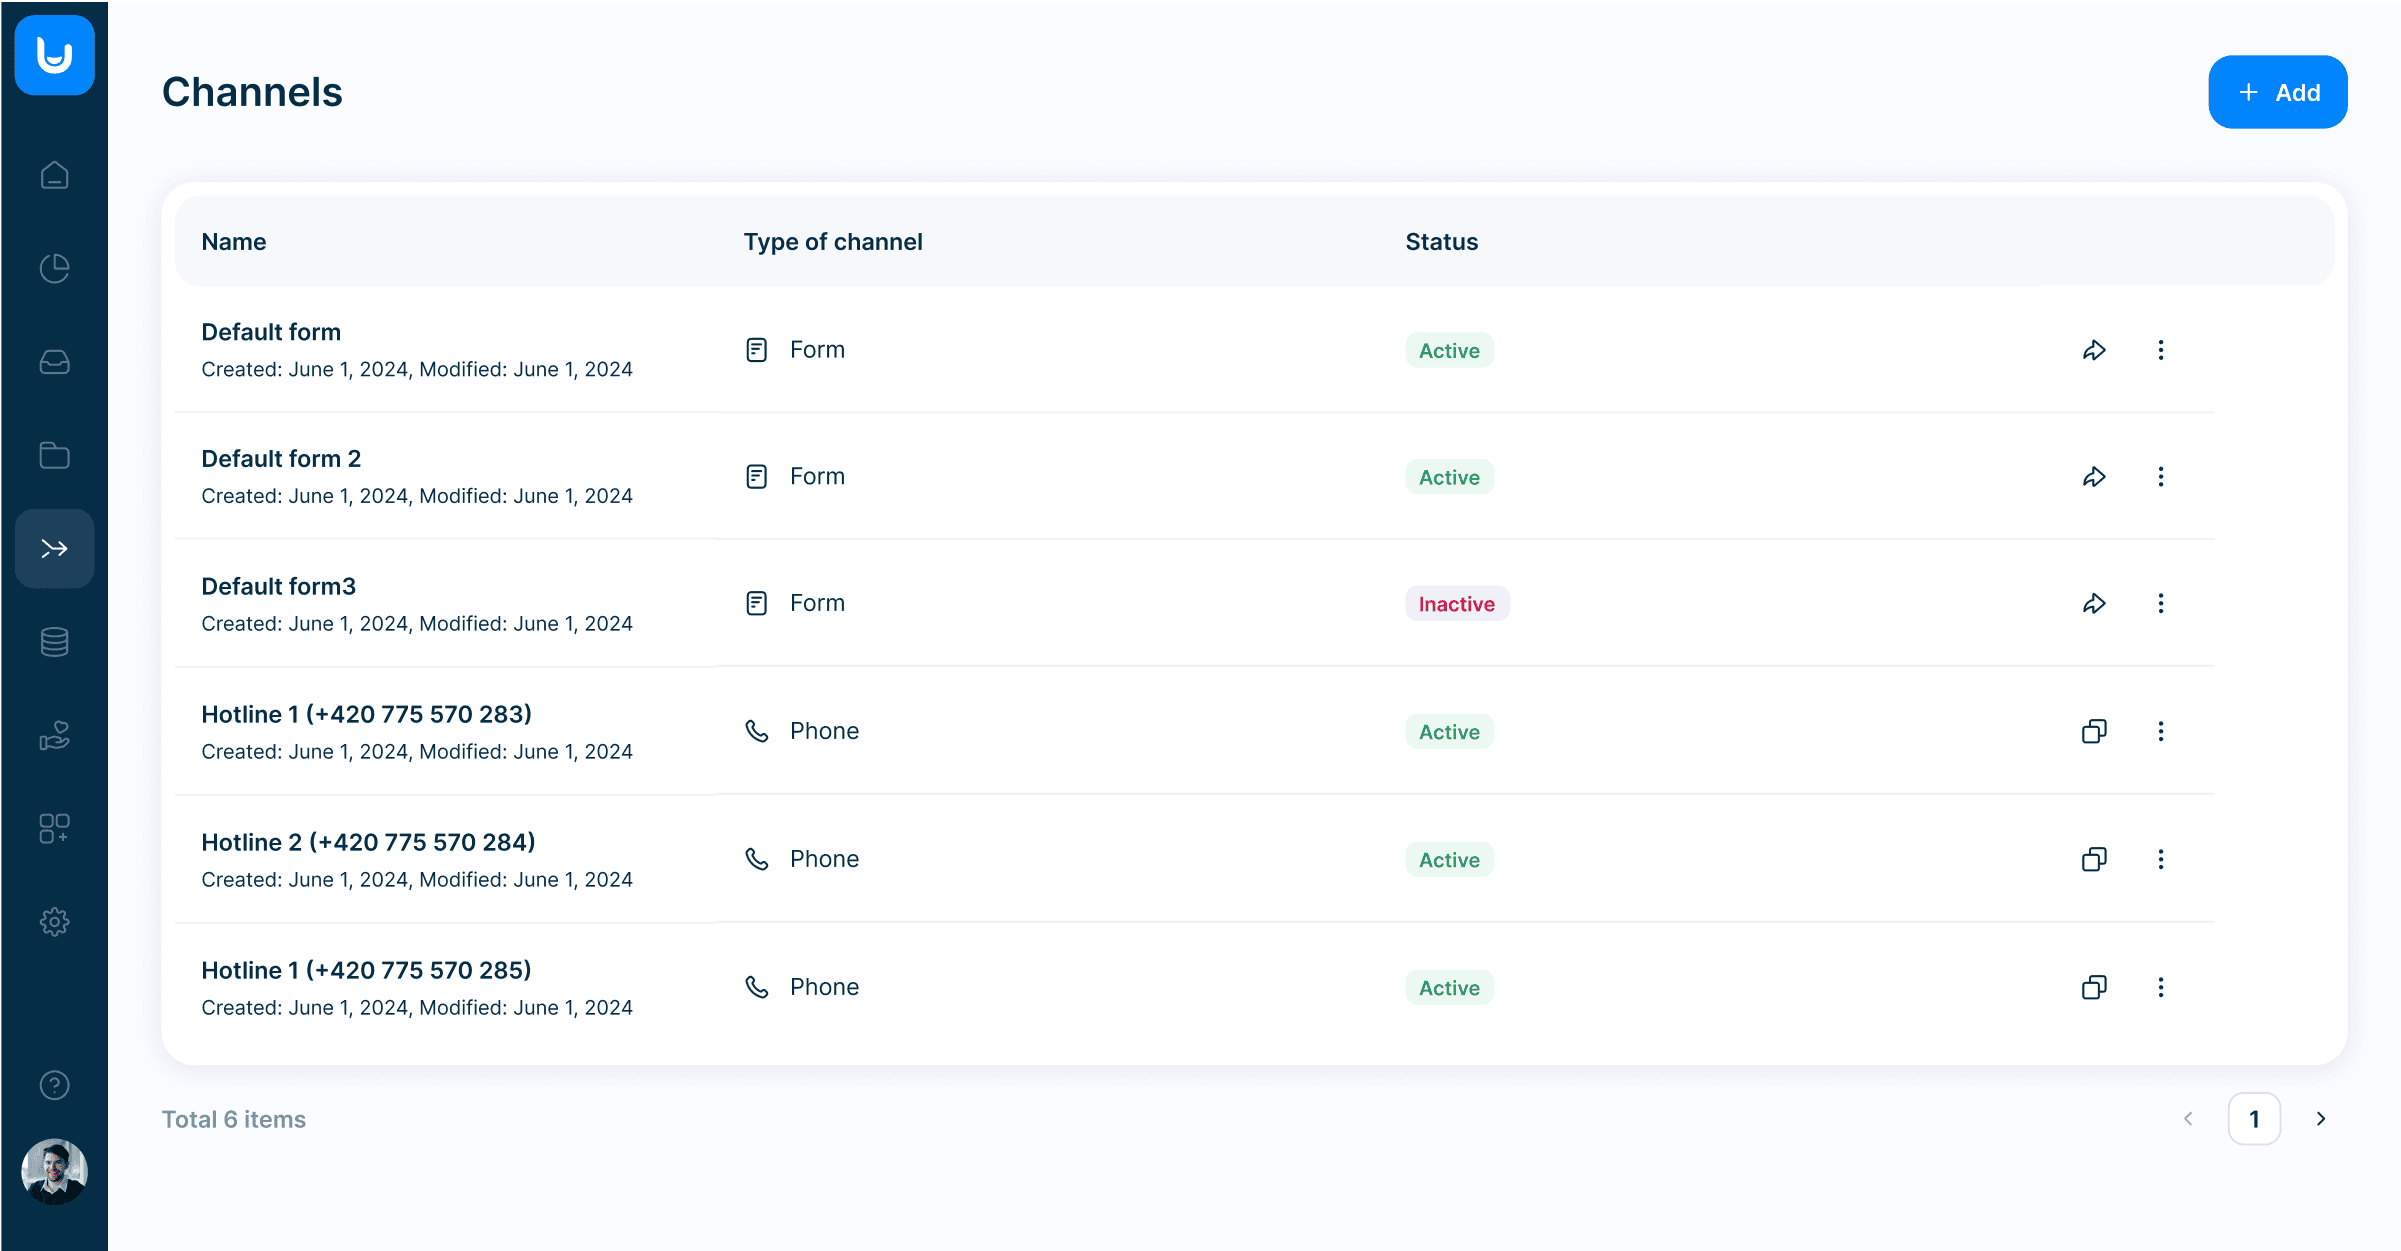Go to next page arrow
Image resolution: width=2401 pixels, height=1251 pixels.
coord(2321,1119)
